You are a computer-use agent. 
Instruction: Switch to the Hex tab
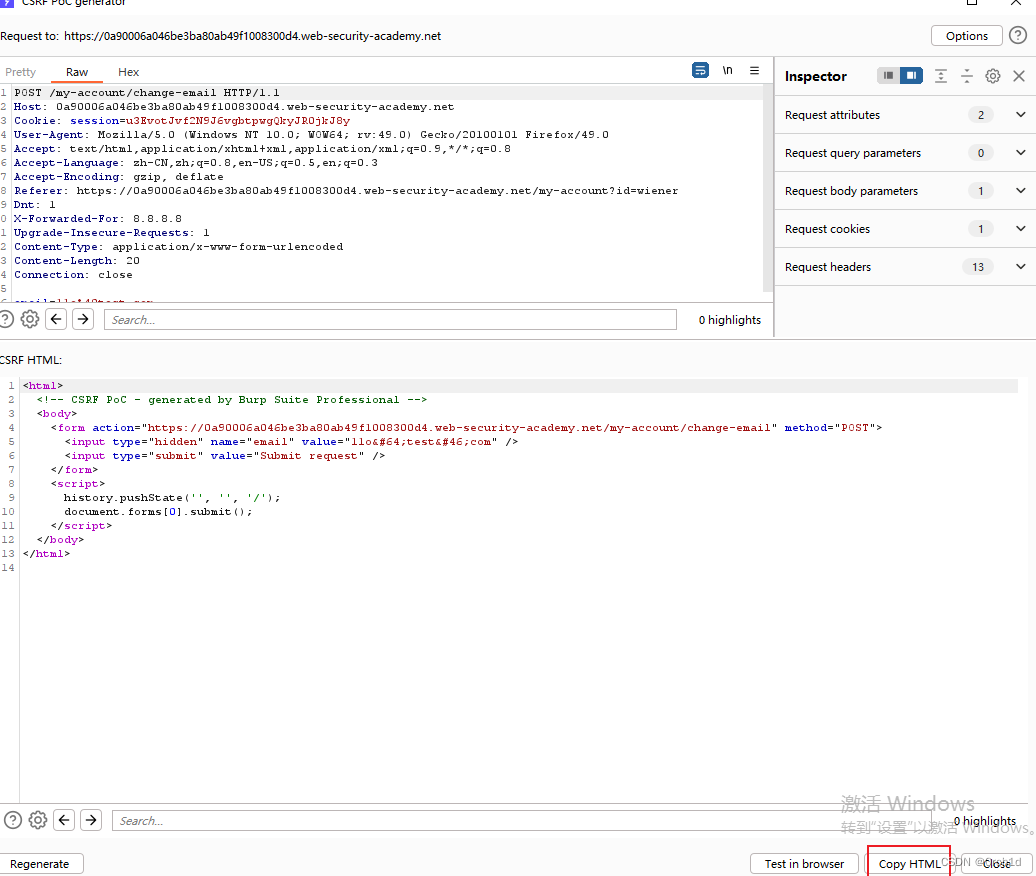(128, 72)
